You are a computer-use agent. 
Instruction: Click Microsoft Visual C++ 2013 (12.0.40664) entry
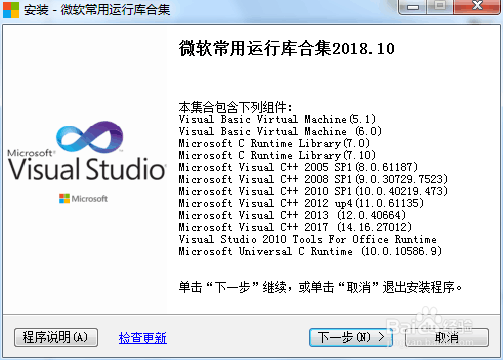(292, 215)
